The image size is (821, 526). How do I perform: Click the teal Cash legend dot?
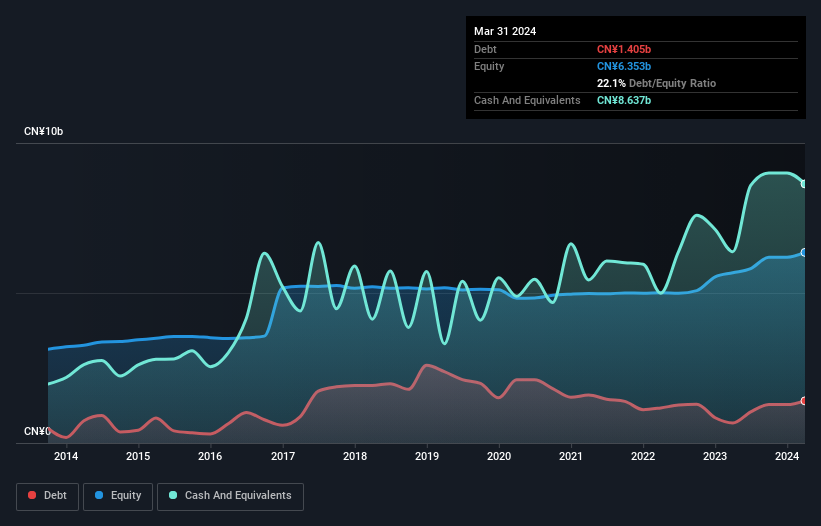pyautogui.click(x=173, y=495)
